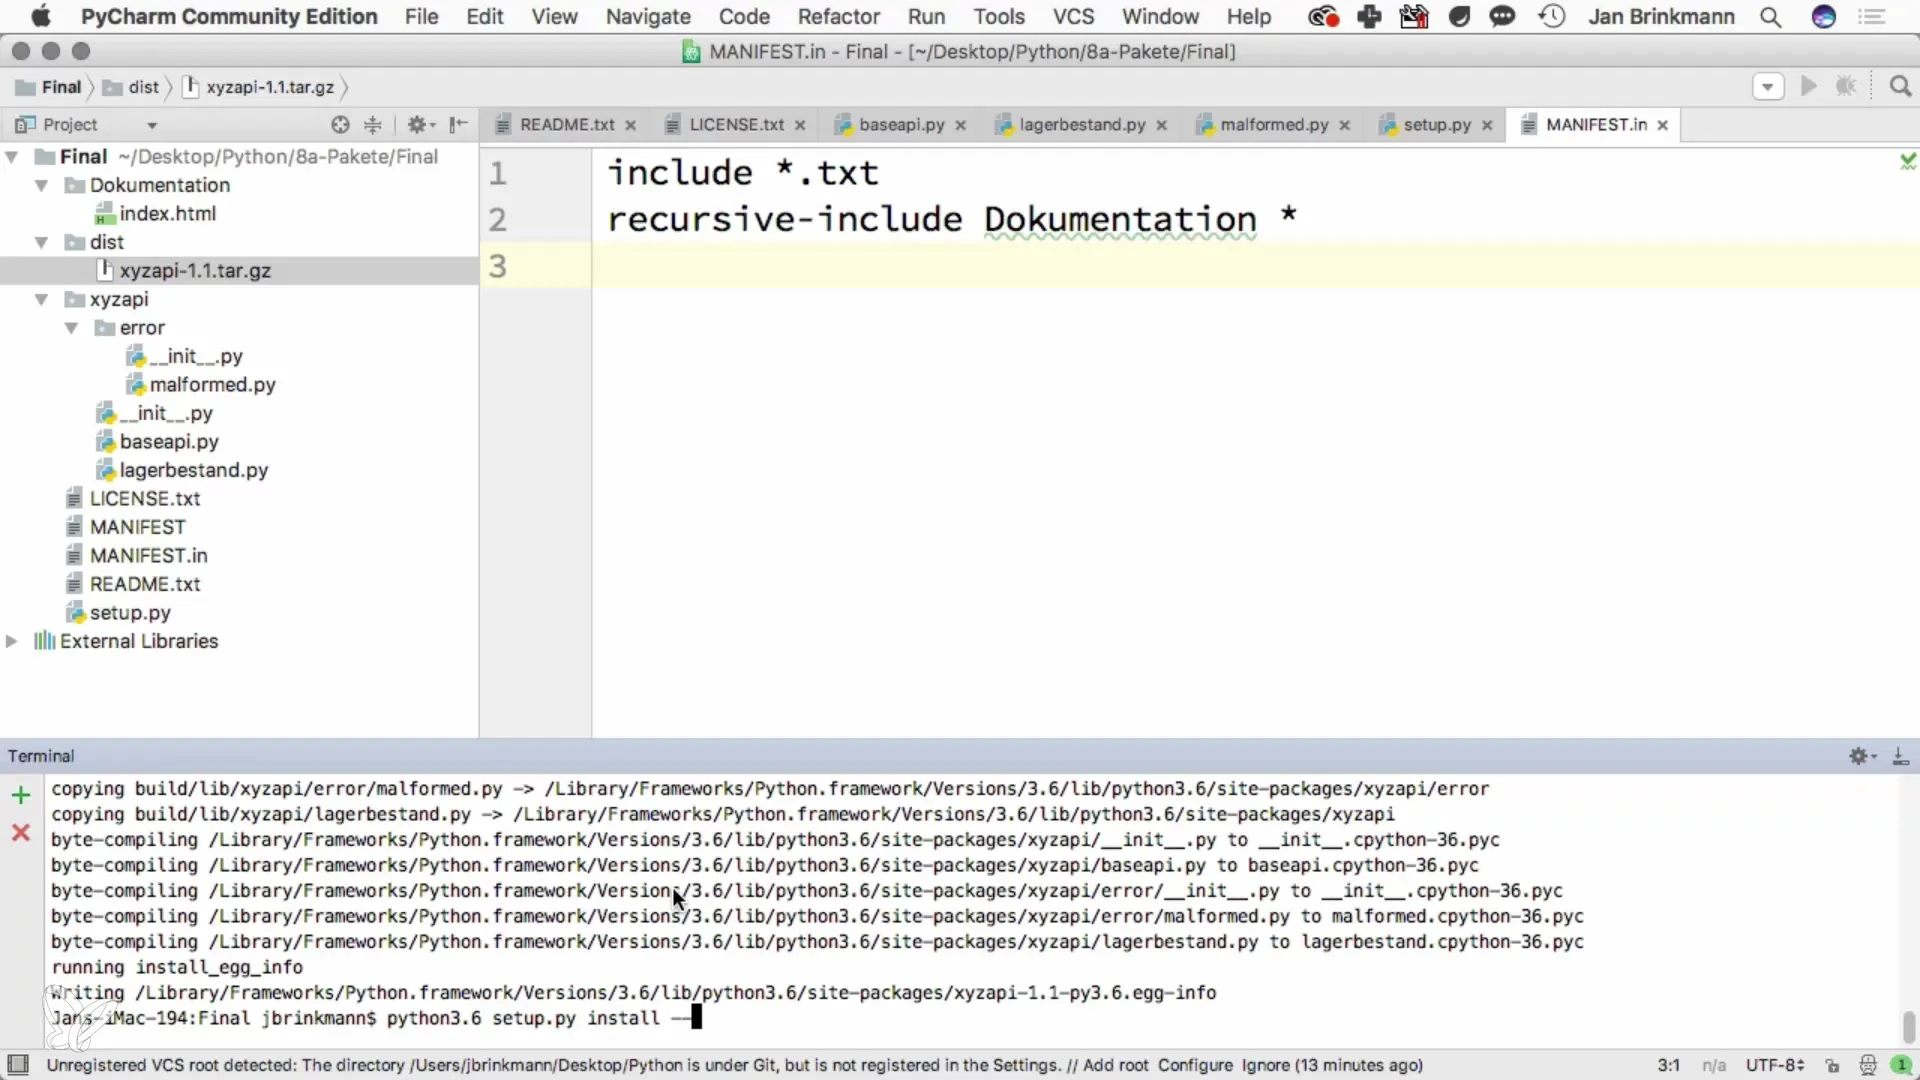This screenshot has width=1920, height=1080.
Task: Close the setup.py tab
Action: (x=1487, y=125)
